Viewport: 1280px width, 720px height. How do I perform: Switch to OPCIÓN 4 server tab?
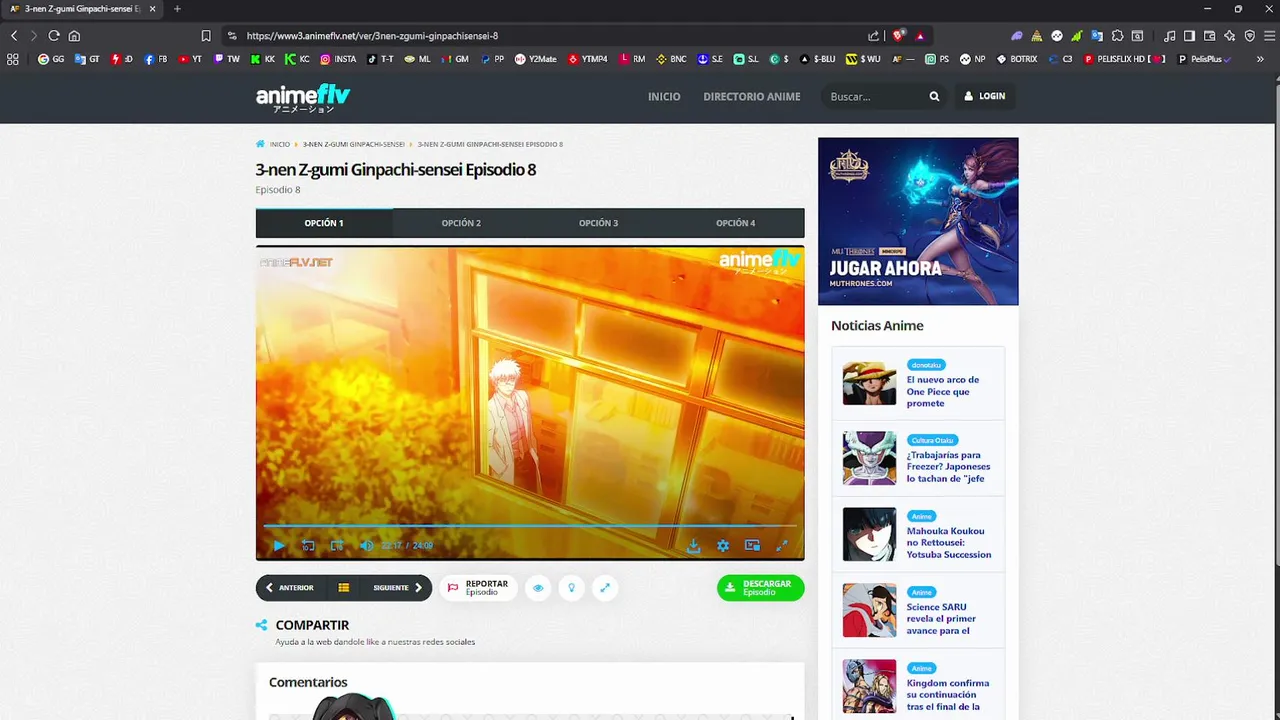735,223
